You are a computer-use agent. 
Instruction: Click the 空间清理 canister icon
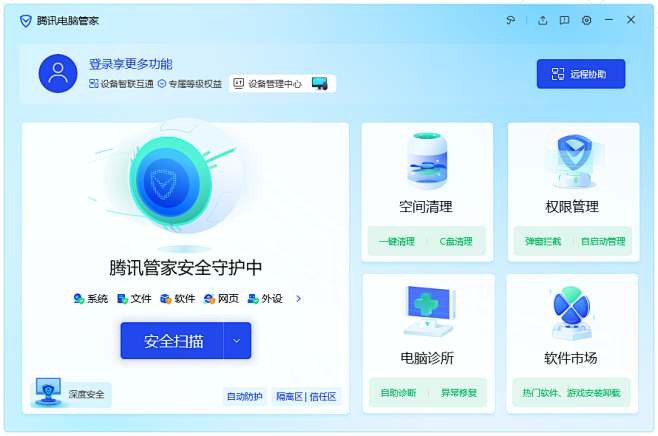pyautogui.click(x=427, y=161)
